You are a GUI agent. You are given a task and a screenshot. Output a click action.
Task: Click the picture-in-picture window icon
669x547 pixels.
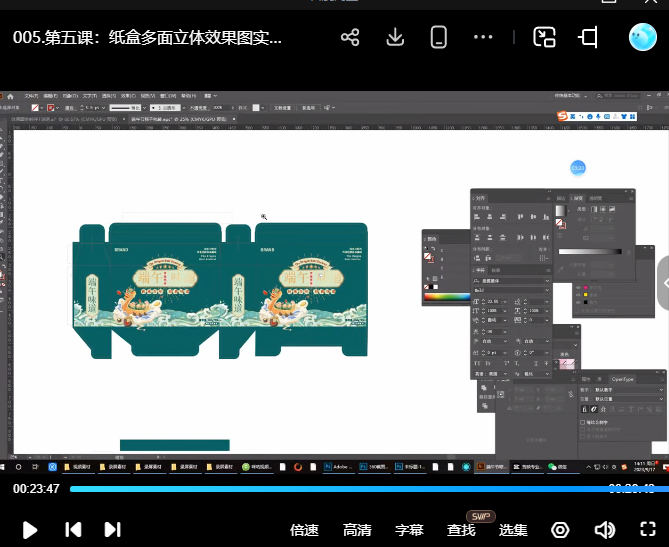(544, 38)
